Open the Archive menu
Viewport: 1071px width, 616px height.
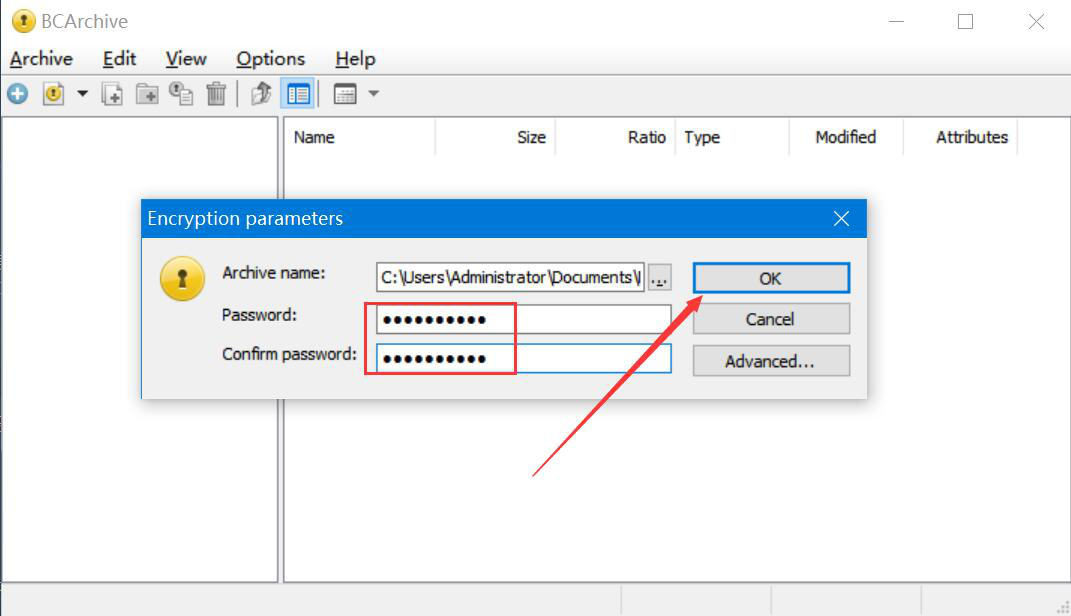pyautogui.click(x=41, y=59)
